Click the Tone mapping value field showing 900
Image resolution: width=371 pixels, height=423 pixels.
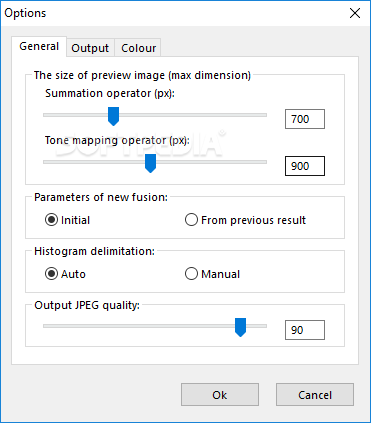(305, 166)
